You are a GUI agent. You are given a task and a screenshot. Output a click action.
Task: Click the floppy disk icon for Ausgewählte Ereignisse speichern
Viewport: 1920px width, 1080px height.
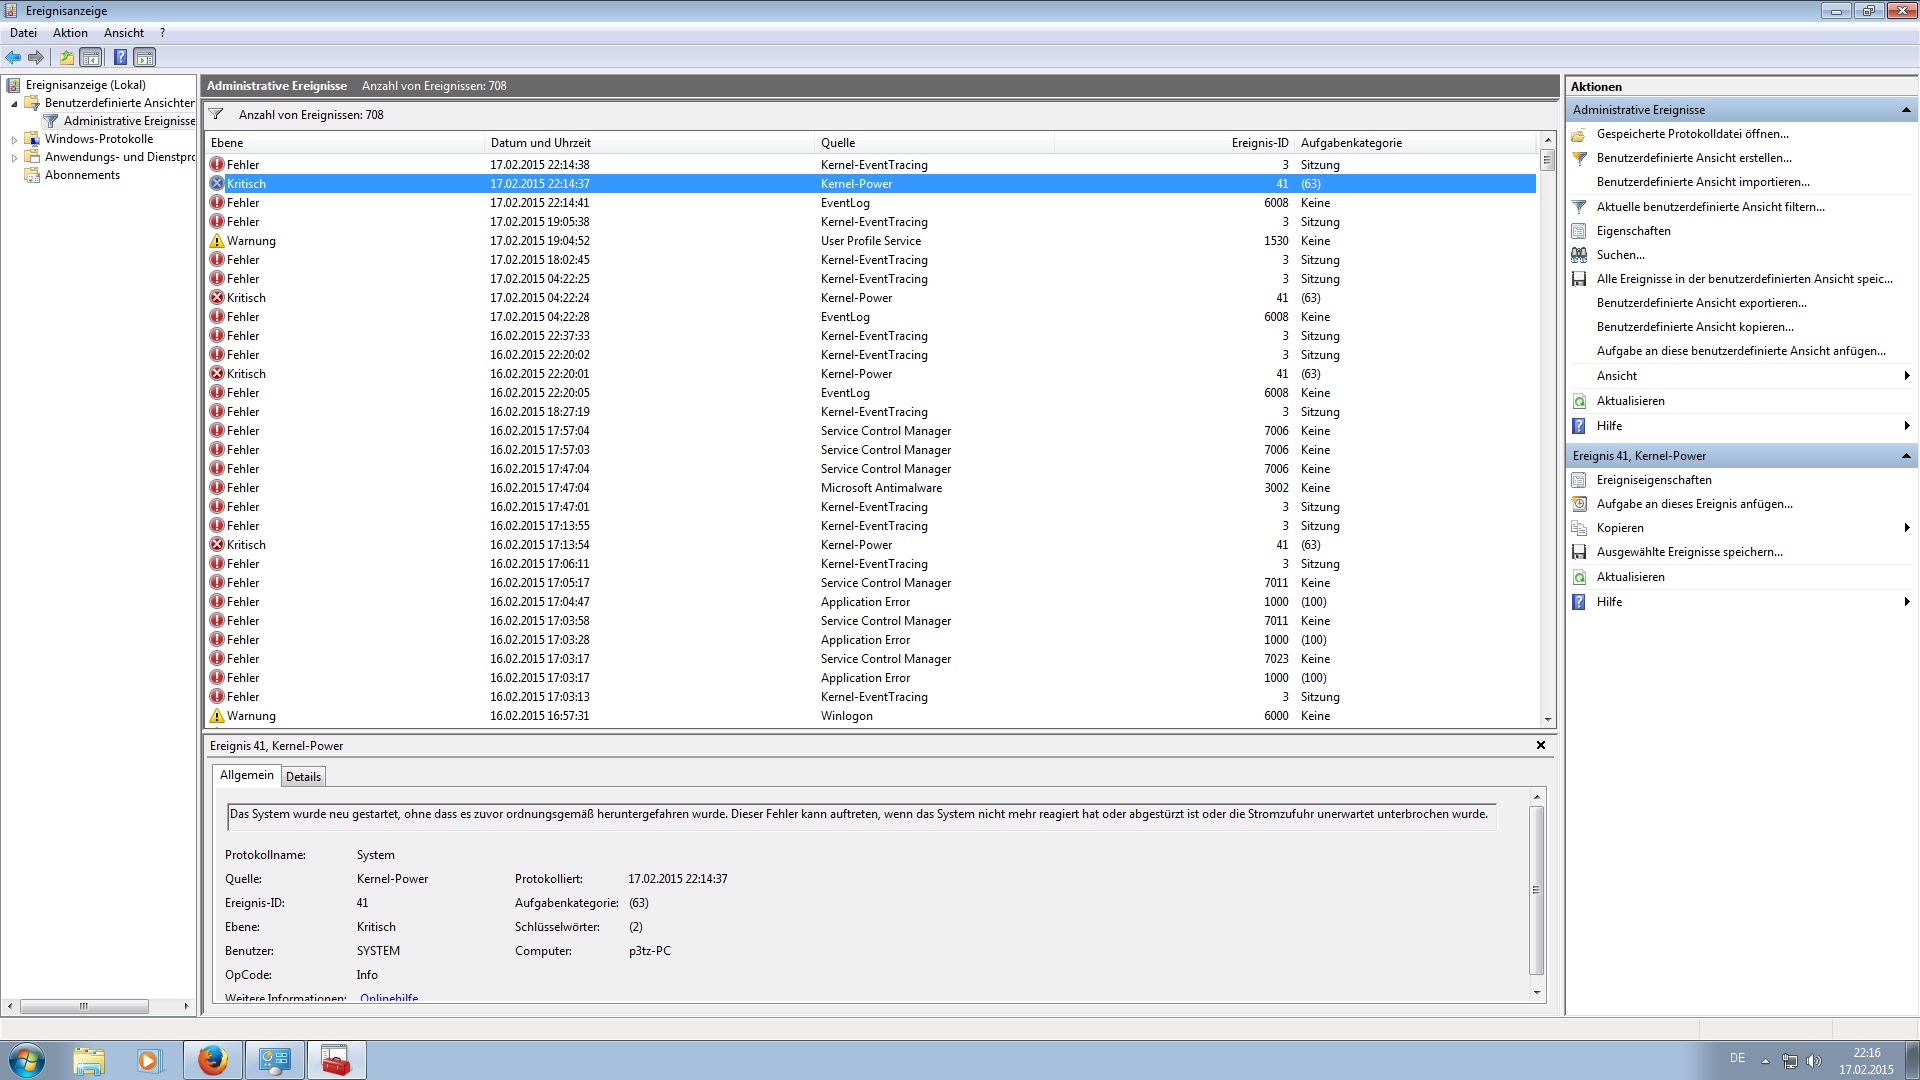[1579, 552]
